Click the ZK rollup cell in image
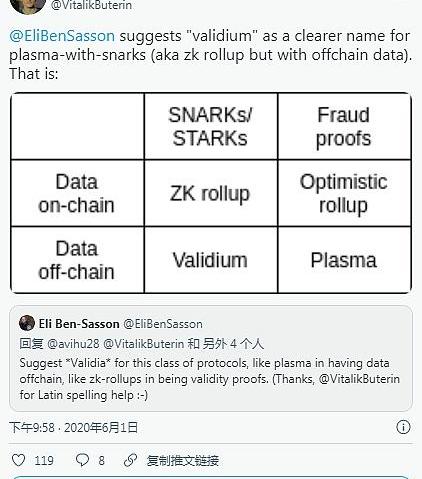The width and height of the screenshot is (422, 479). click(210, 193)
